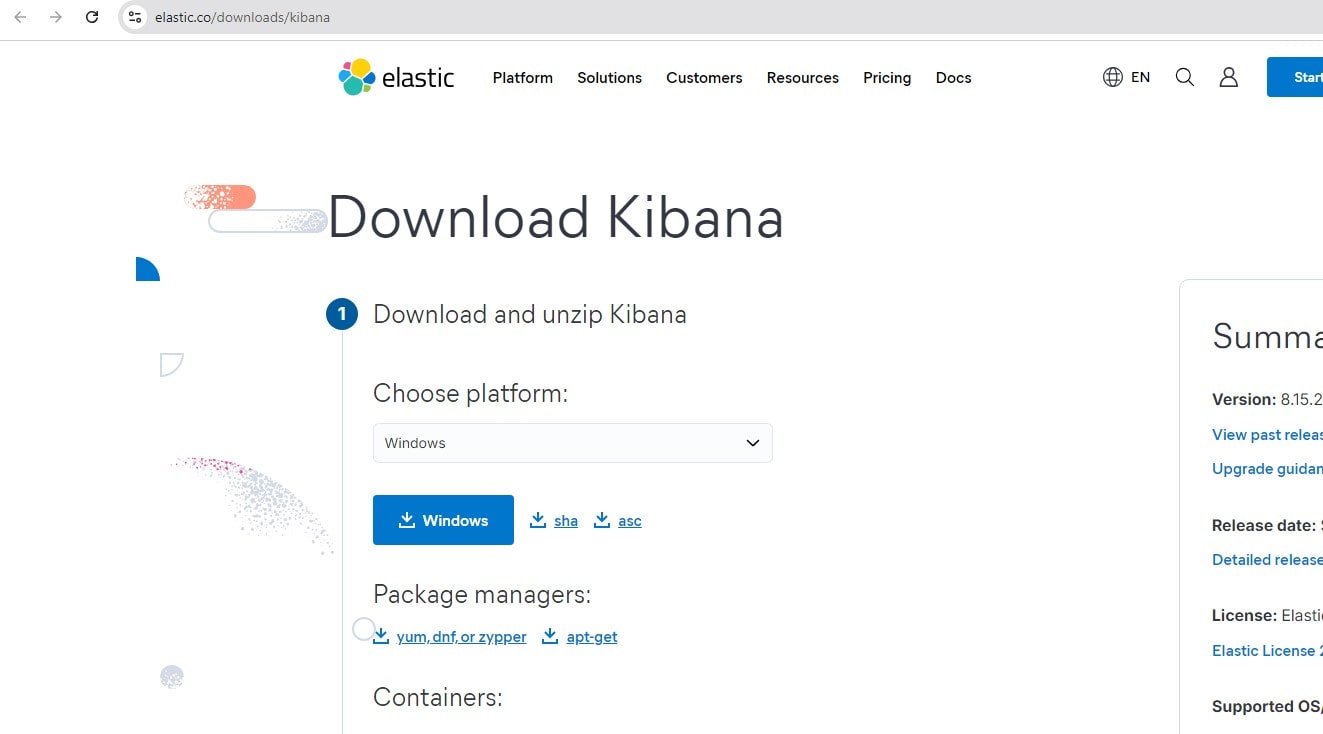Viewport: 1323px width, 734px height.
Task: Open Detailed release notes link
Action: pyautogui.click(x=1267, y=559)
